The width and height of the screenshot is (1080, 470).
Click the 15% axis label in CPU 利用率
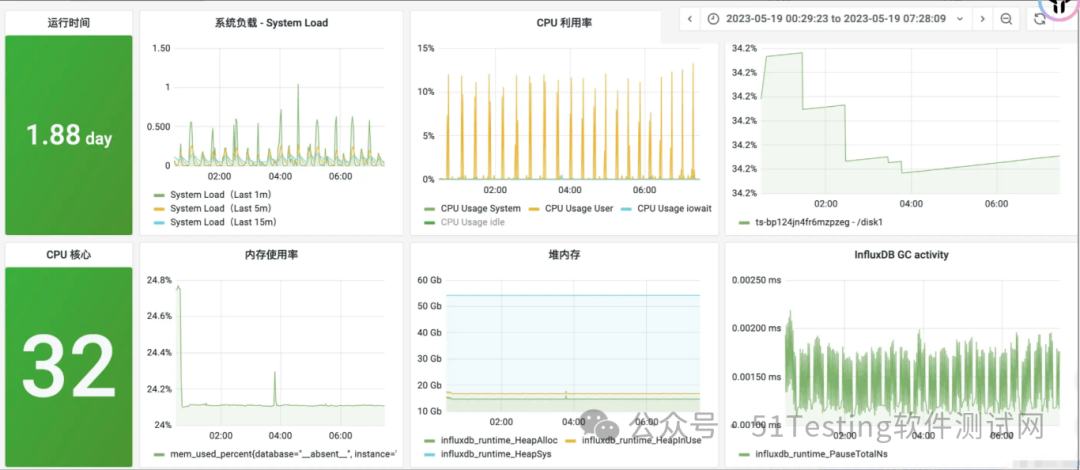pyautogui.click(x=426, y=48)
